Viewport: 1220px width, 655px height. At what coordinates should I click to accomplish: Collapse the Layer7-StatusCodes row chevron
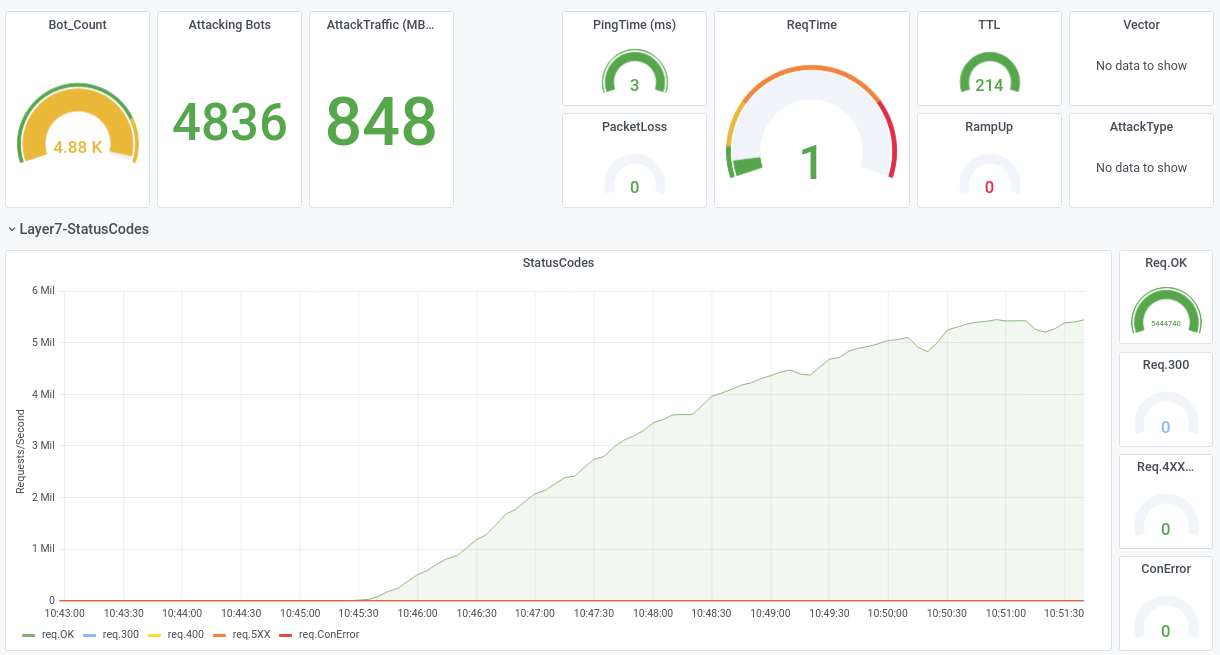point(11,230)
